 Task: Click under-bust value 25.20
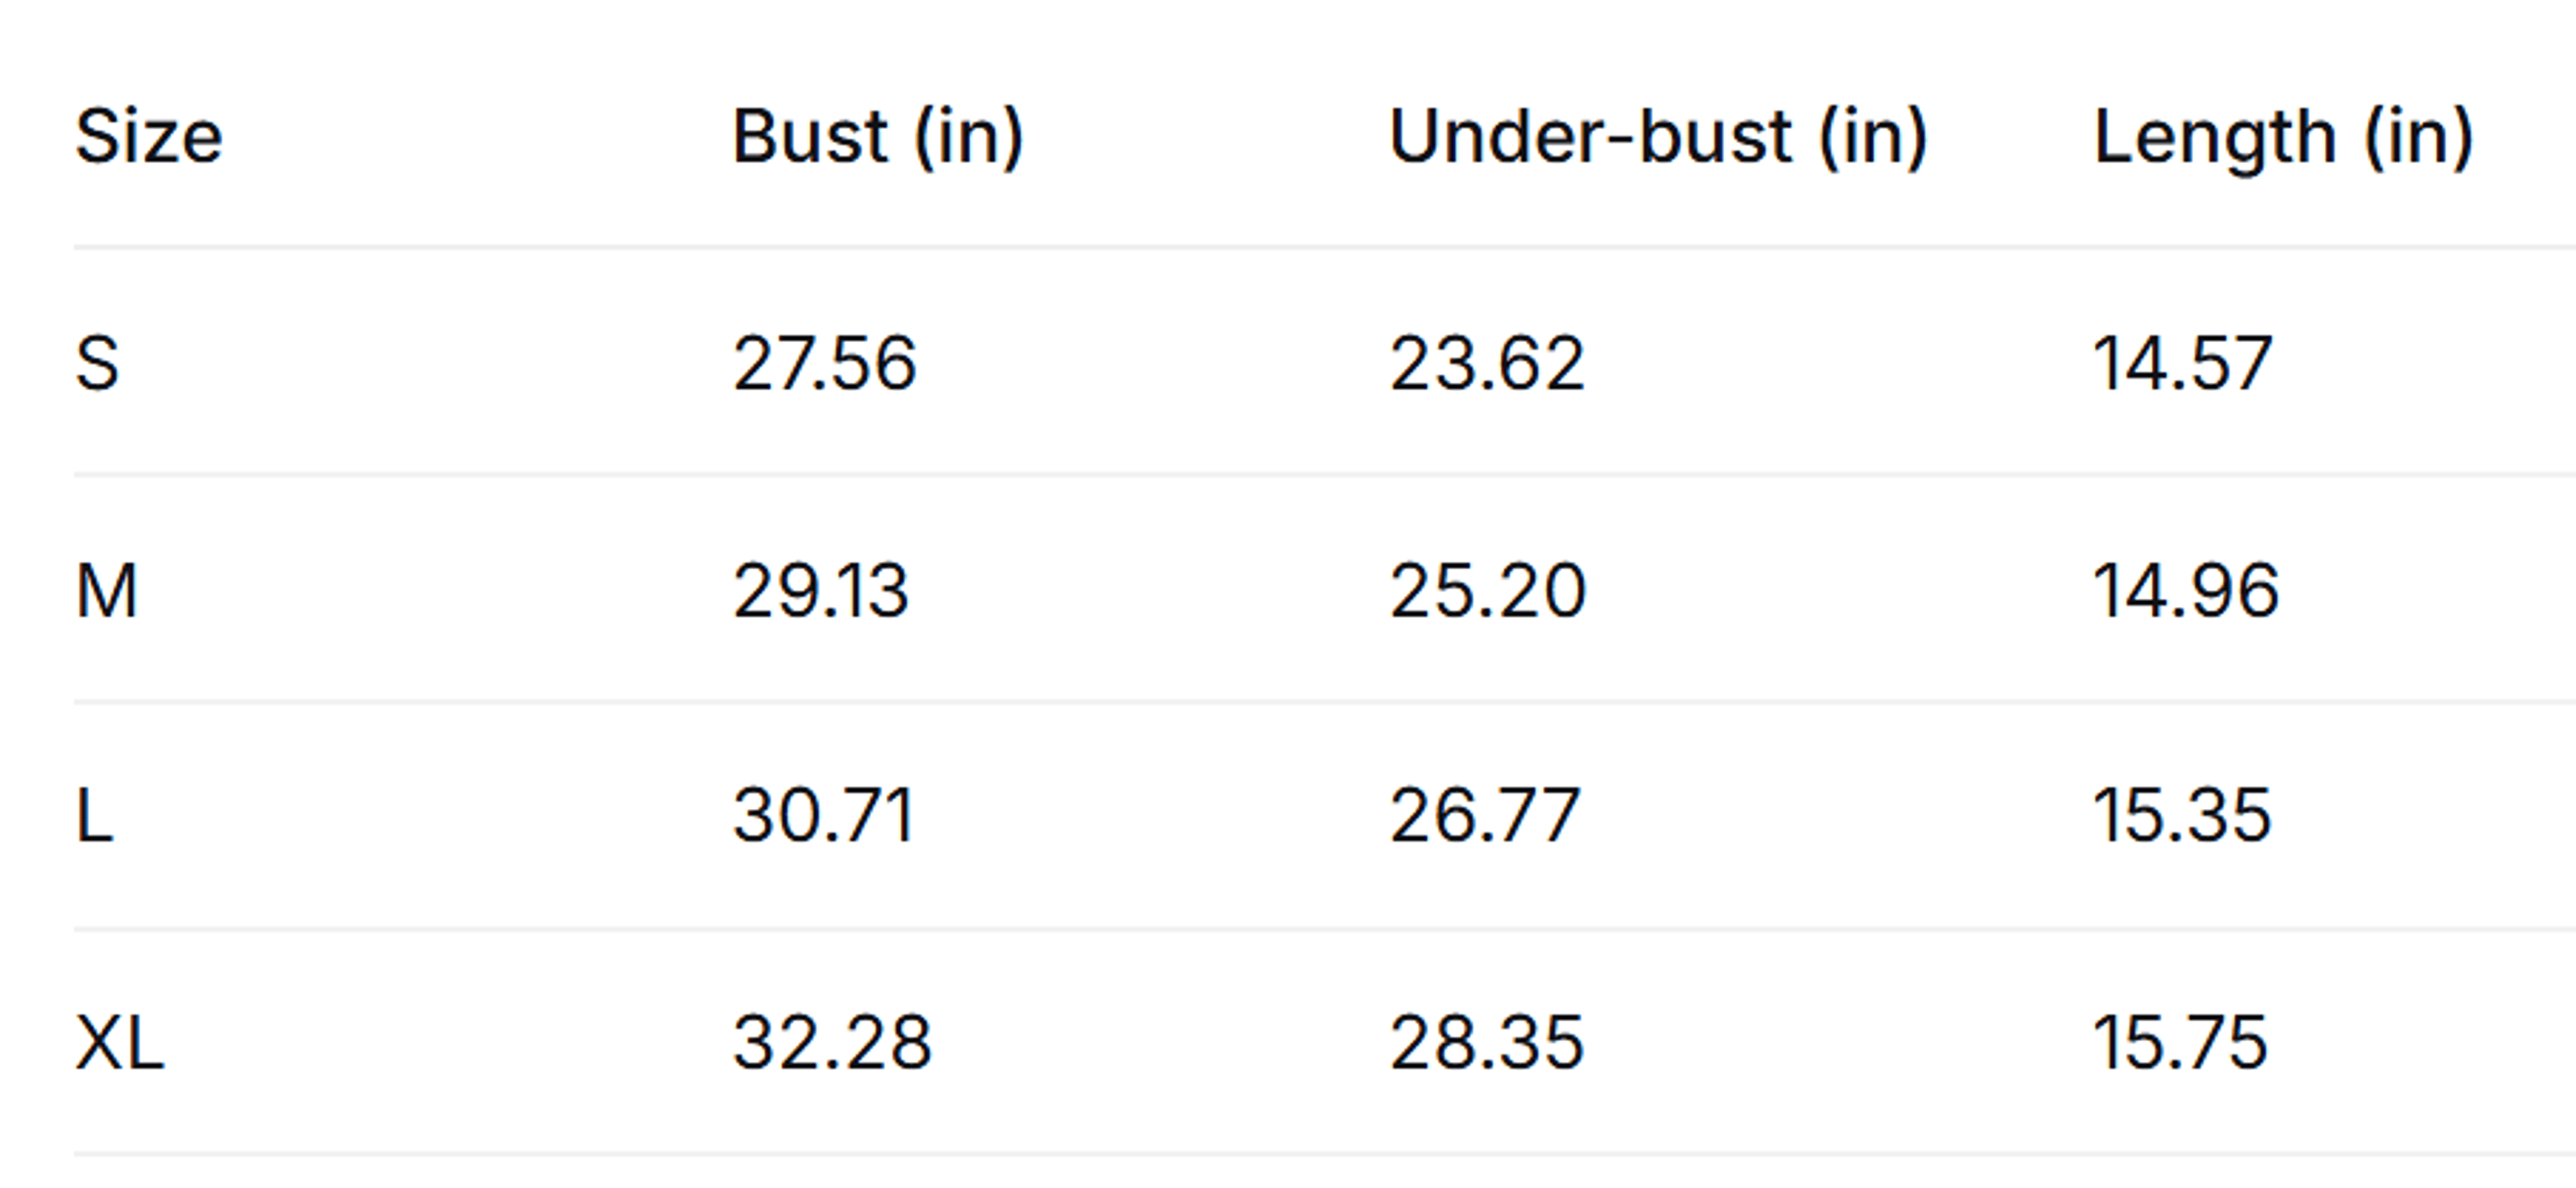(1488, 591)
